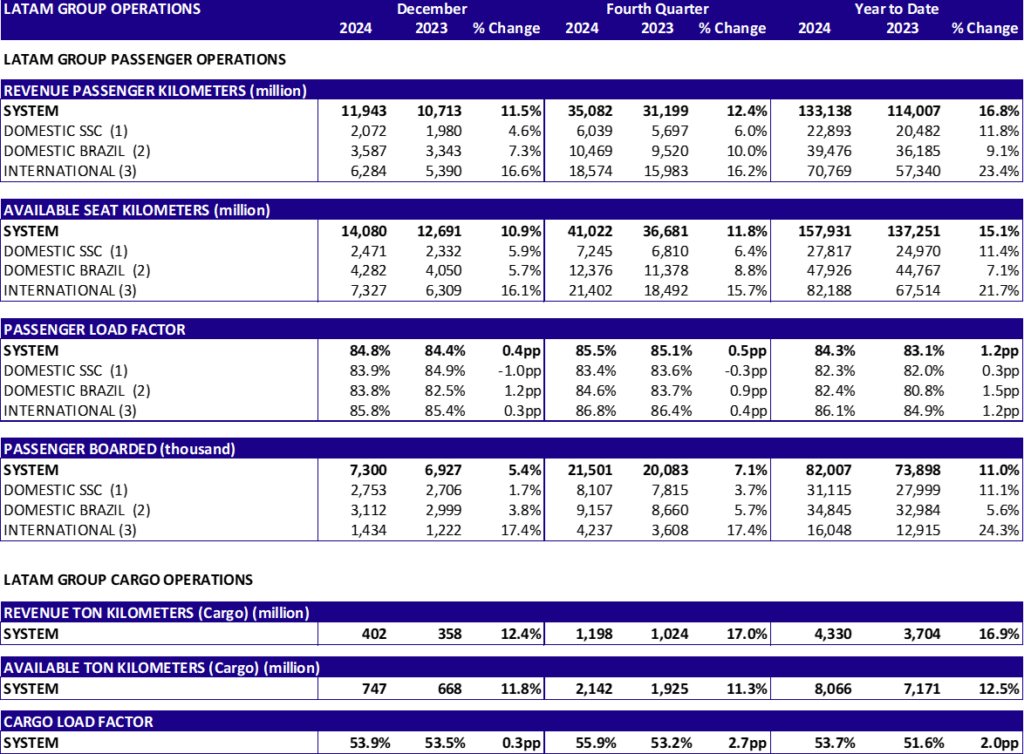Select the load factor value 80.8%
1024x754 pixels.
923,390
